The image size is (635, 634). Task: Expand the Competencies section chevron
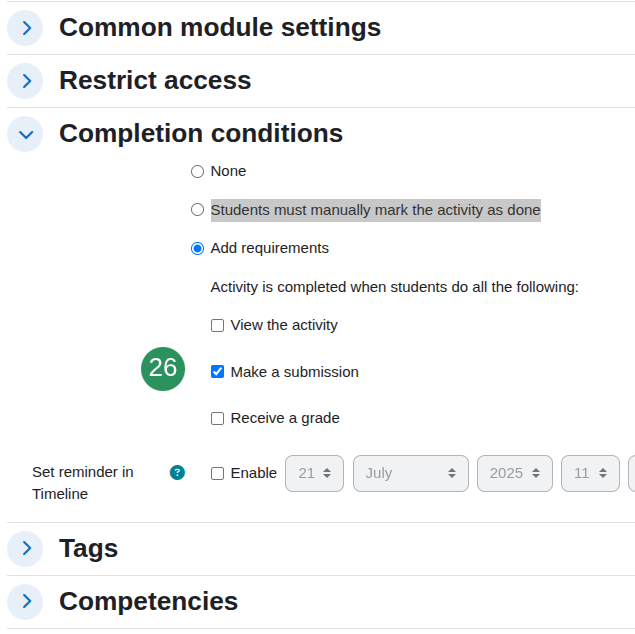25,602
